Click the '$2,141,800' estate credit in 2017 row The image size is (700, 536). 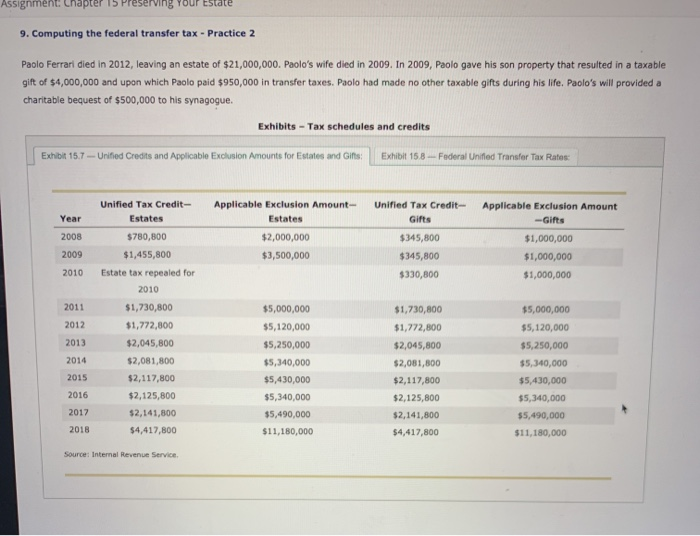pyautogui.click(x=153, y=413)
